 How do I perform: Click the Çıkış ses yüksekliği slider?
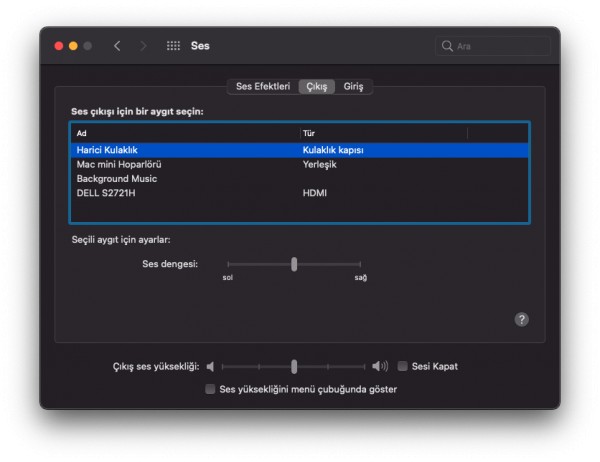(x=293, y=367)
